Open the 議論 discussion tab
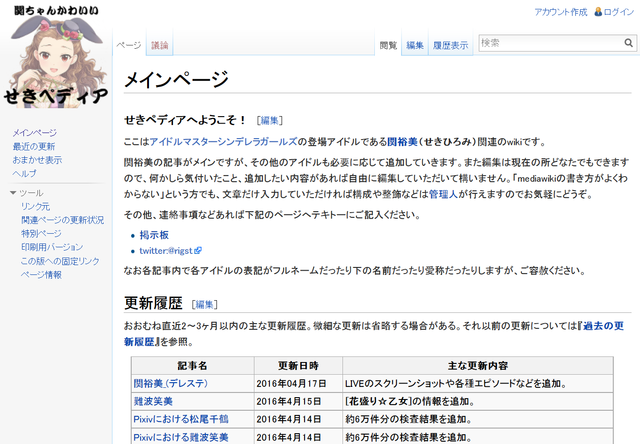This screenshot has width=640, height=444. click(160, 45)
